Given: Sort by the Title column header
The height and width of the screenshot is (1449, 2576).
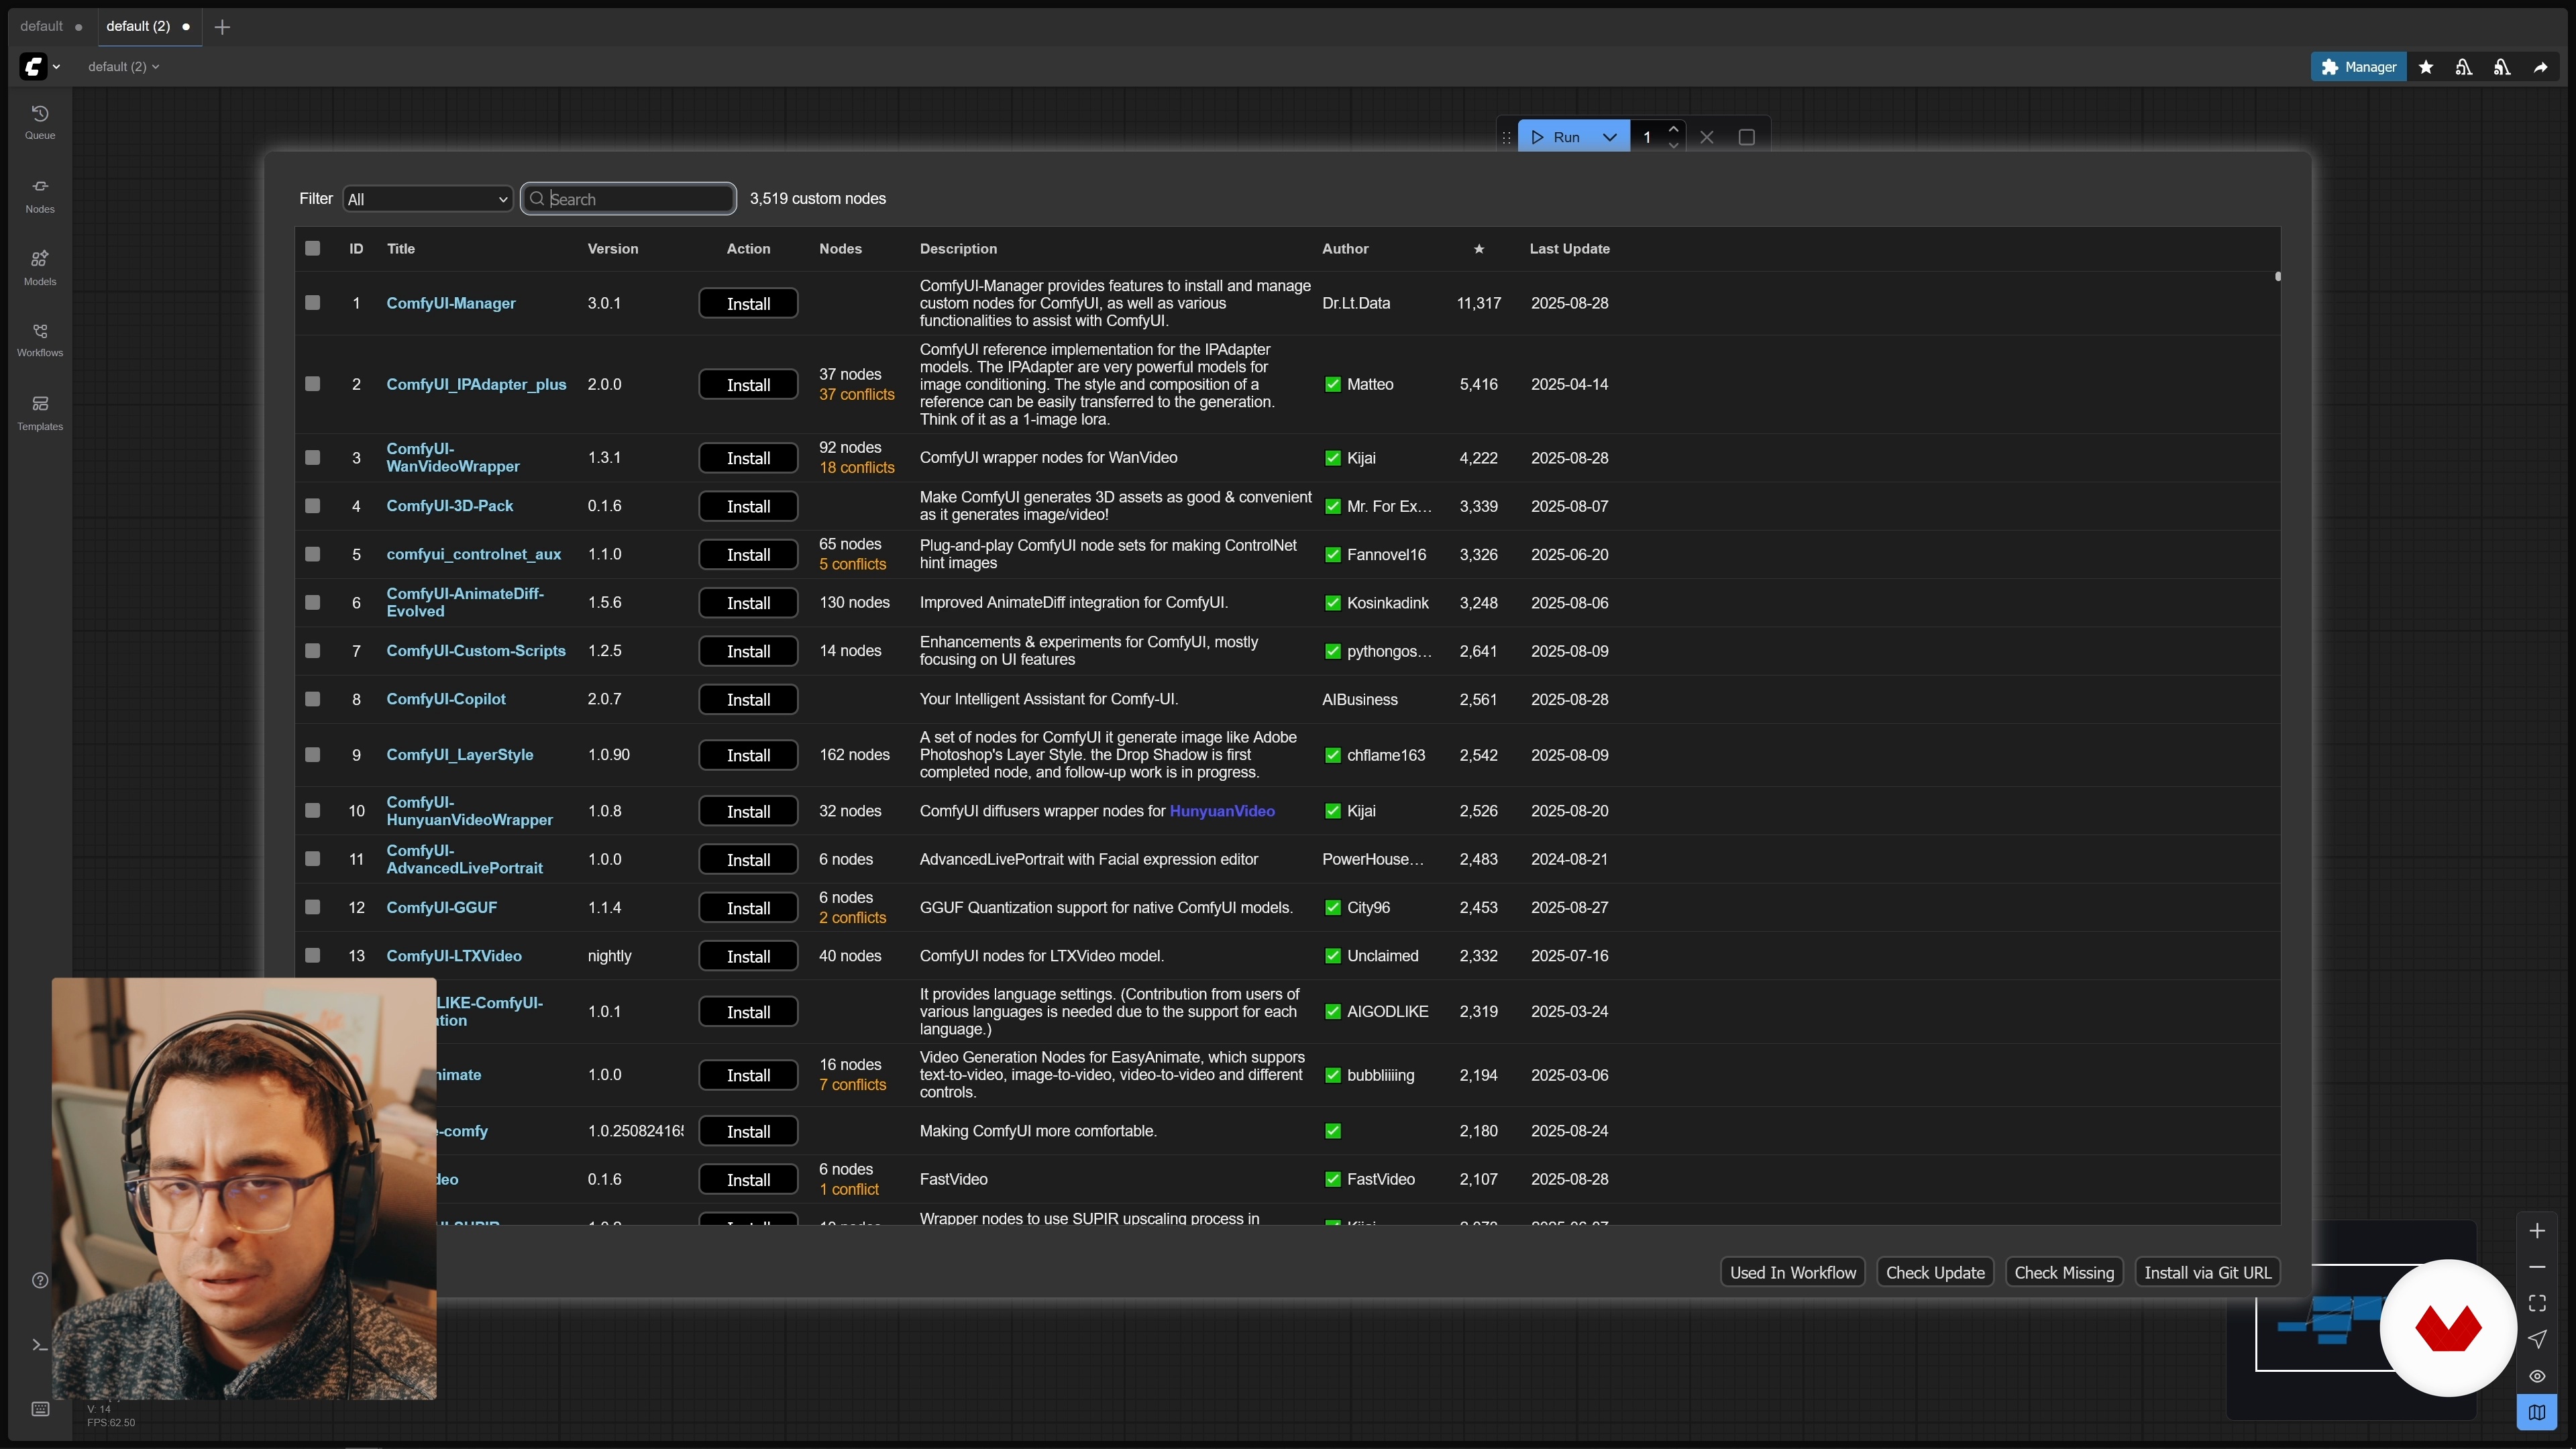Looking at the screenshot, I should point(401,249).
